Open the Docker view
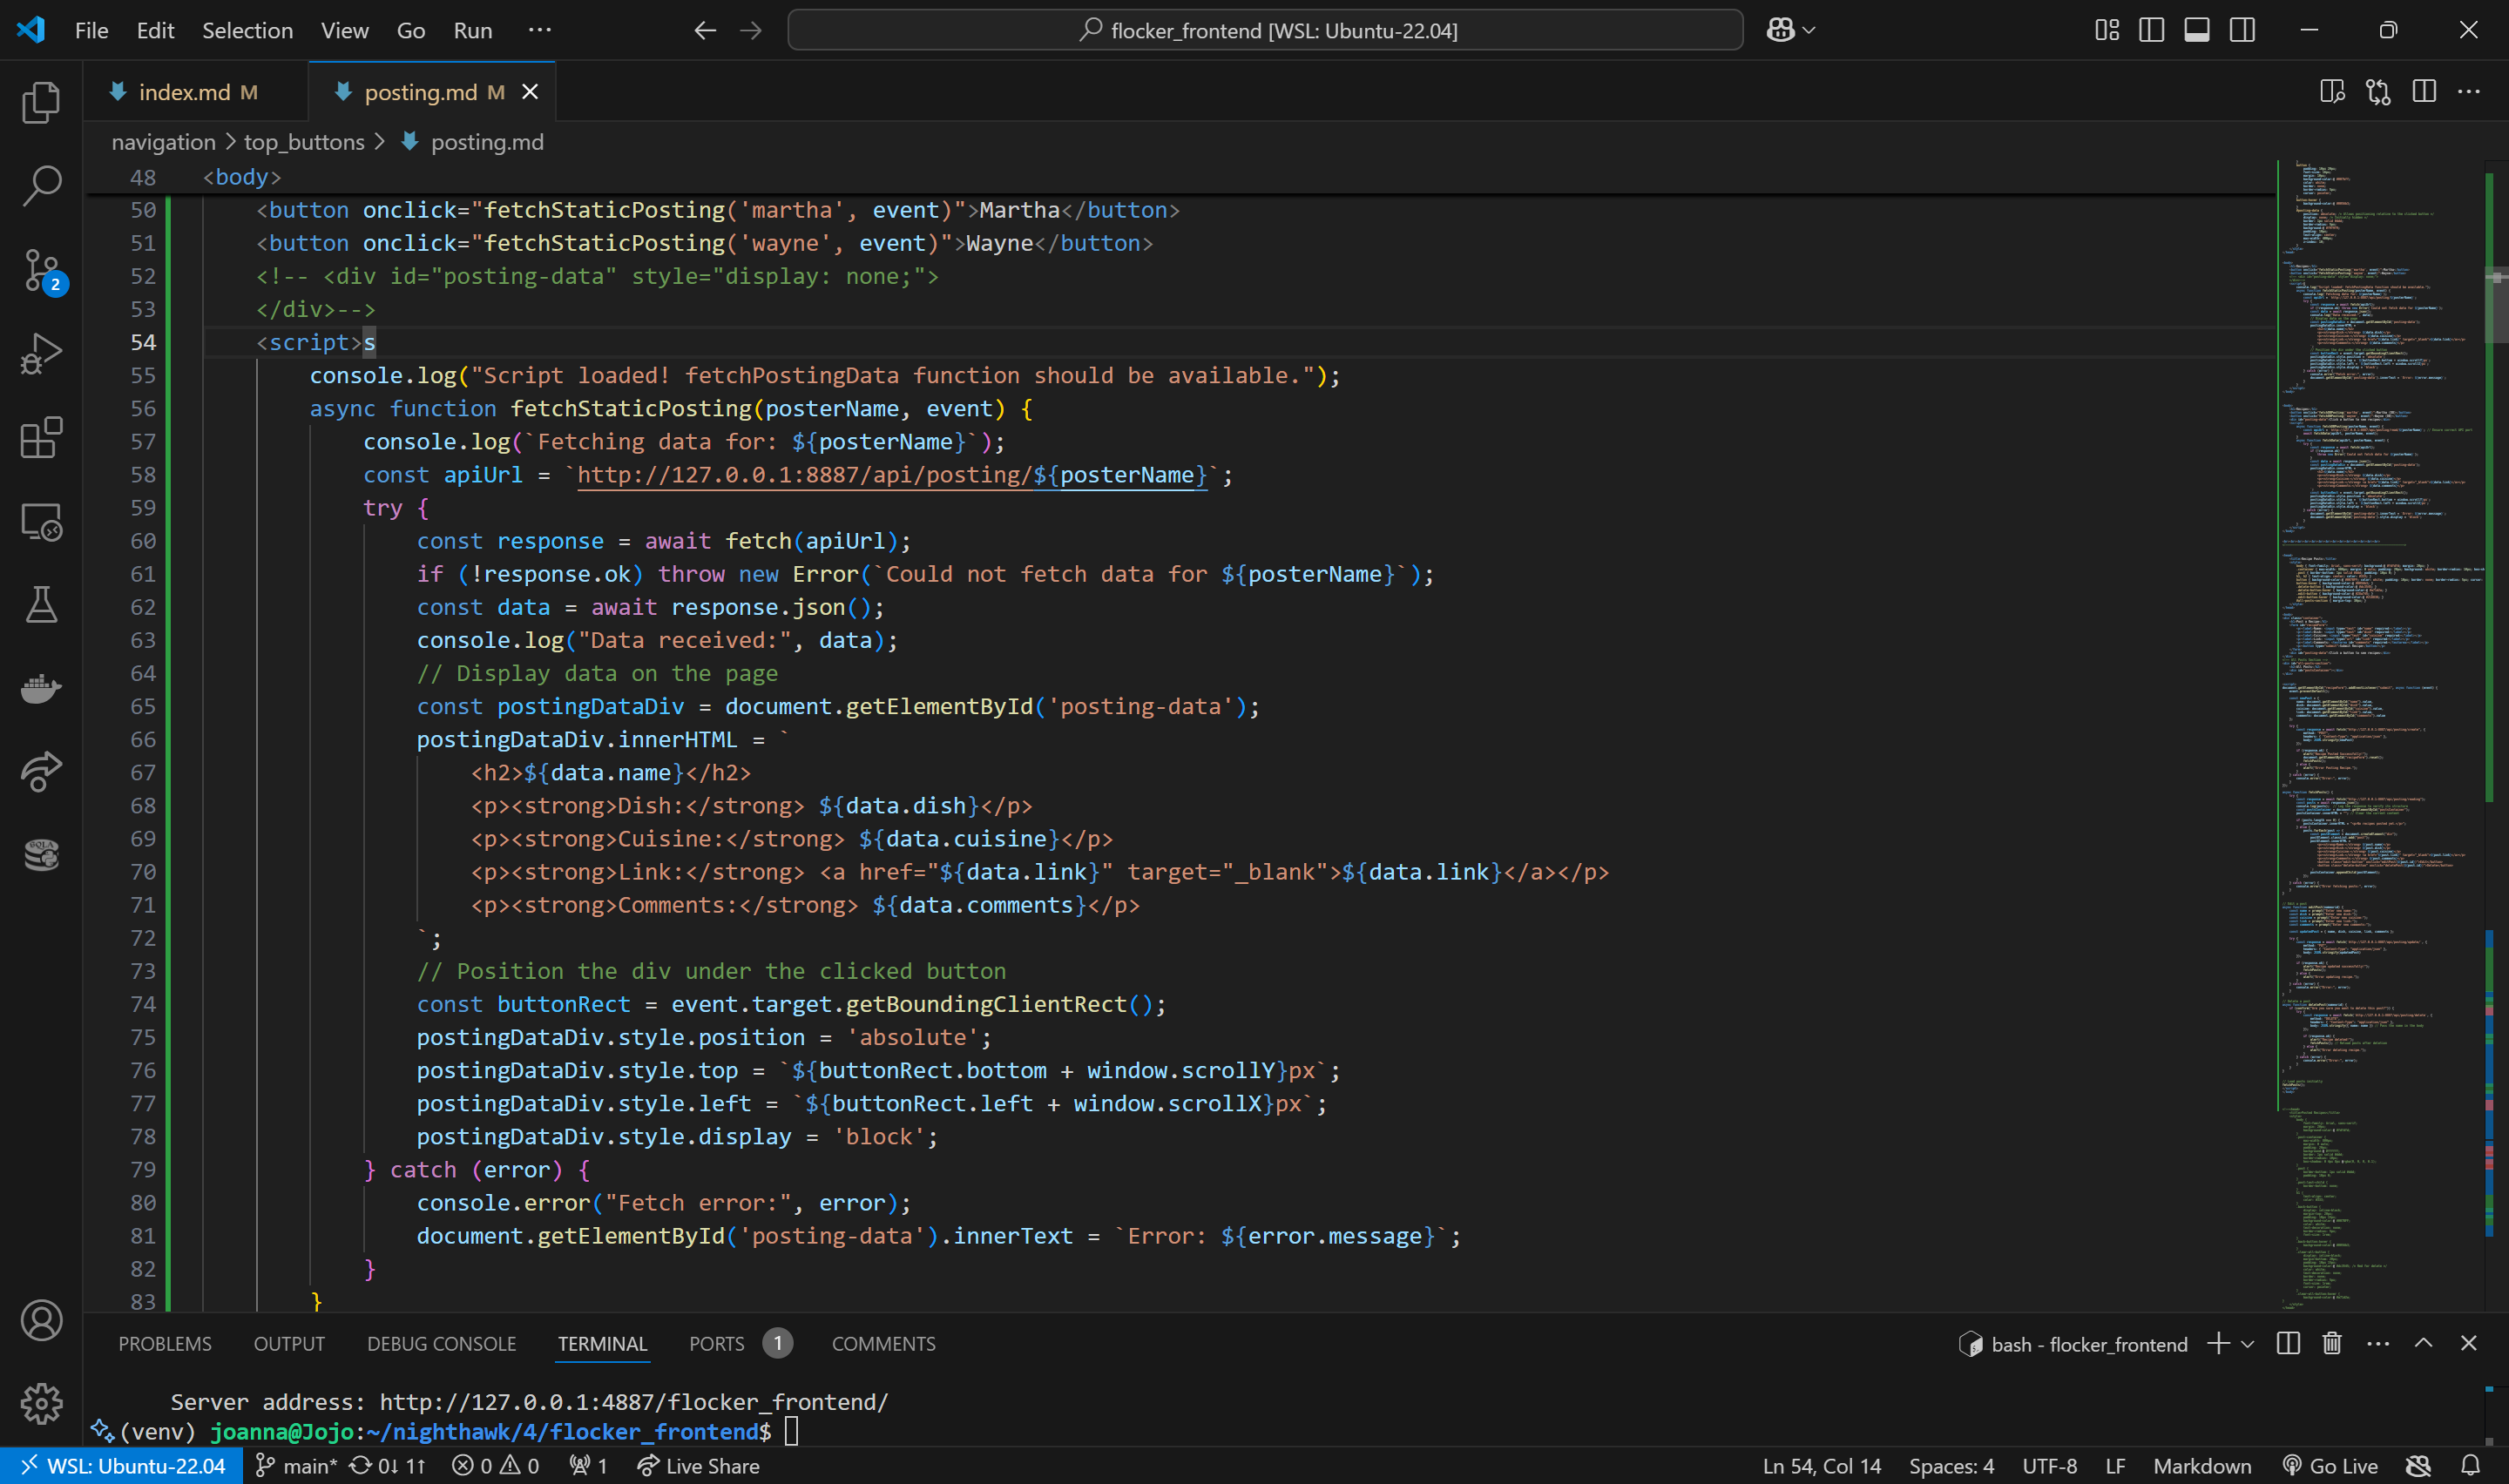The width and height of the screenshot is (2509, 1484). click(x=41, y=689)
